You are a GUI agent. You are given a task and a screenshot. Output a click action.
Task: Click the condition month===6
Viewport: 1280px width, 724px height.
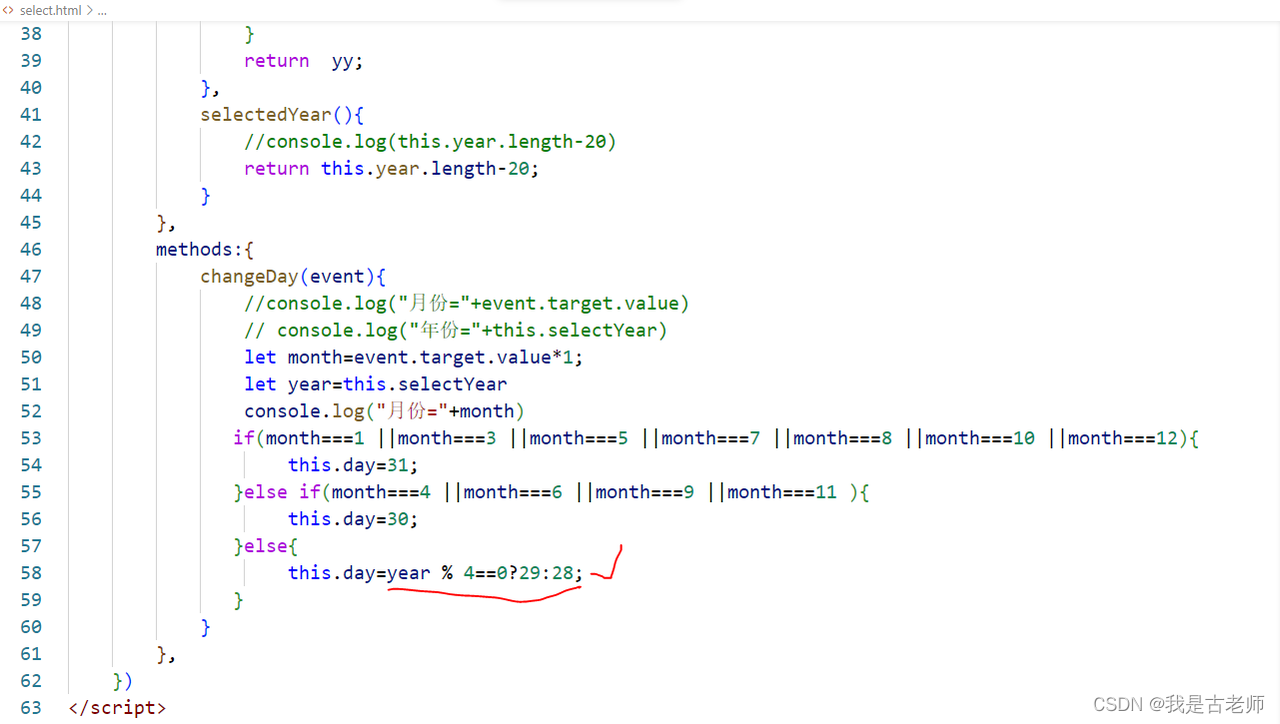[x=513, y=492]
